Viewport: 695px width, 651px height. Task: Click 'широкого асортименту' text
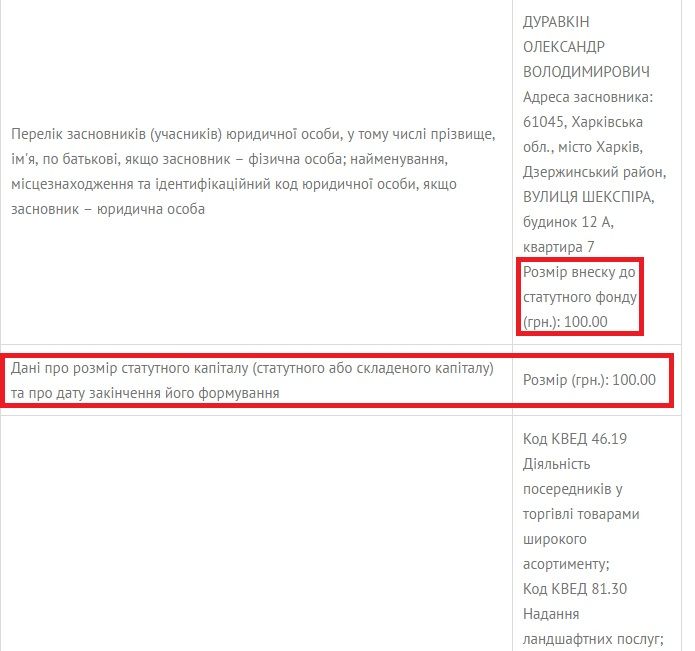tap(566, 551)
